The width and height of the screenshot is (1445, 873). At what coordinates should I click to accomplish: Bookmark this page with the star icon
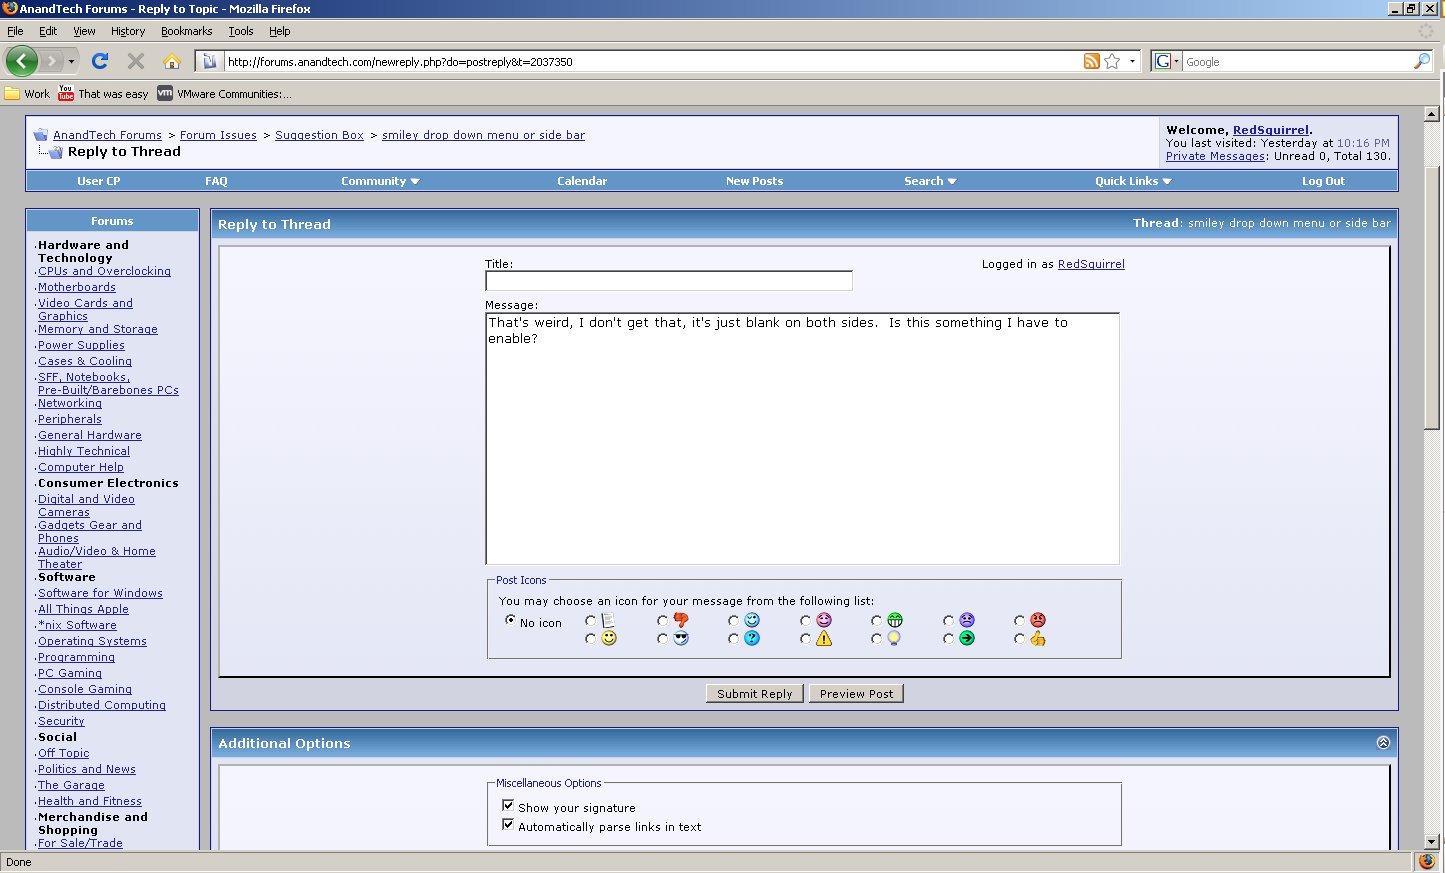[x=1112, y=61]
